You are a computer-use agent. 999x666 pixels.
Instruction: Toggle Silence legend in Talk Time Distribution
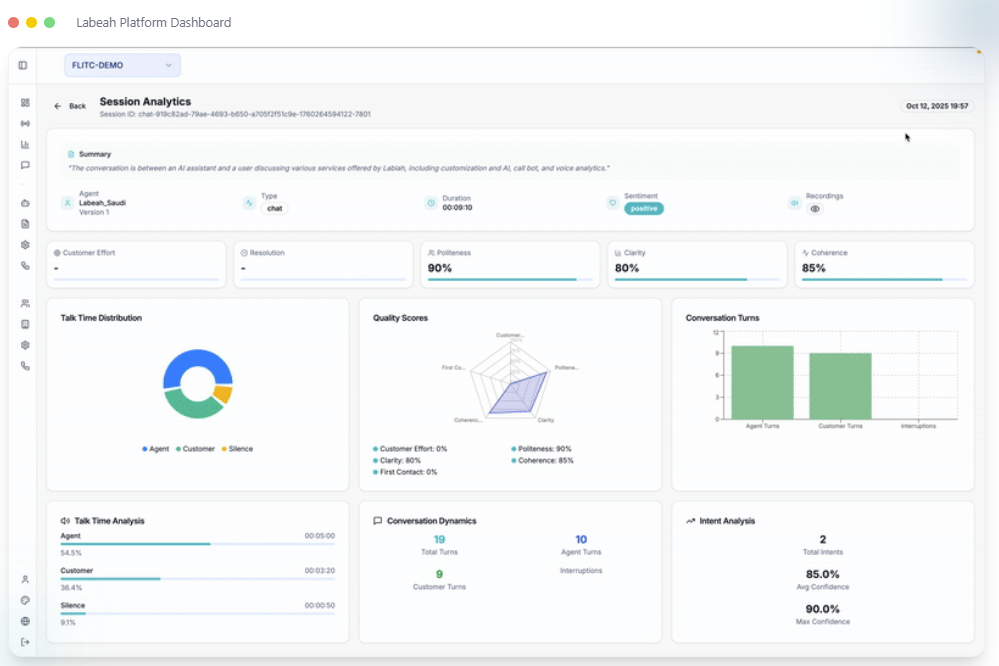click(x=237, y=449)
